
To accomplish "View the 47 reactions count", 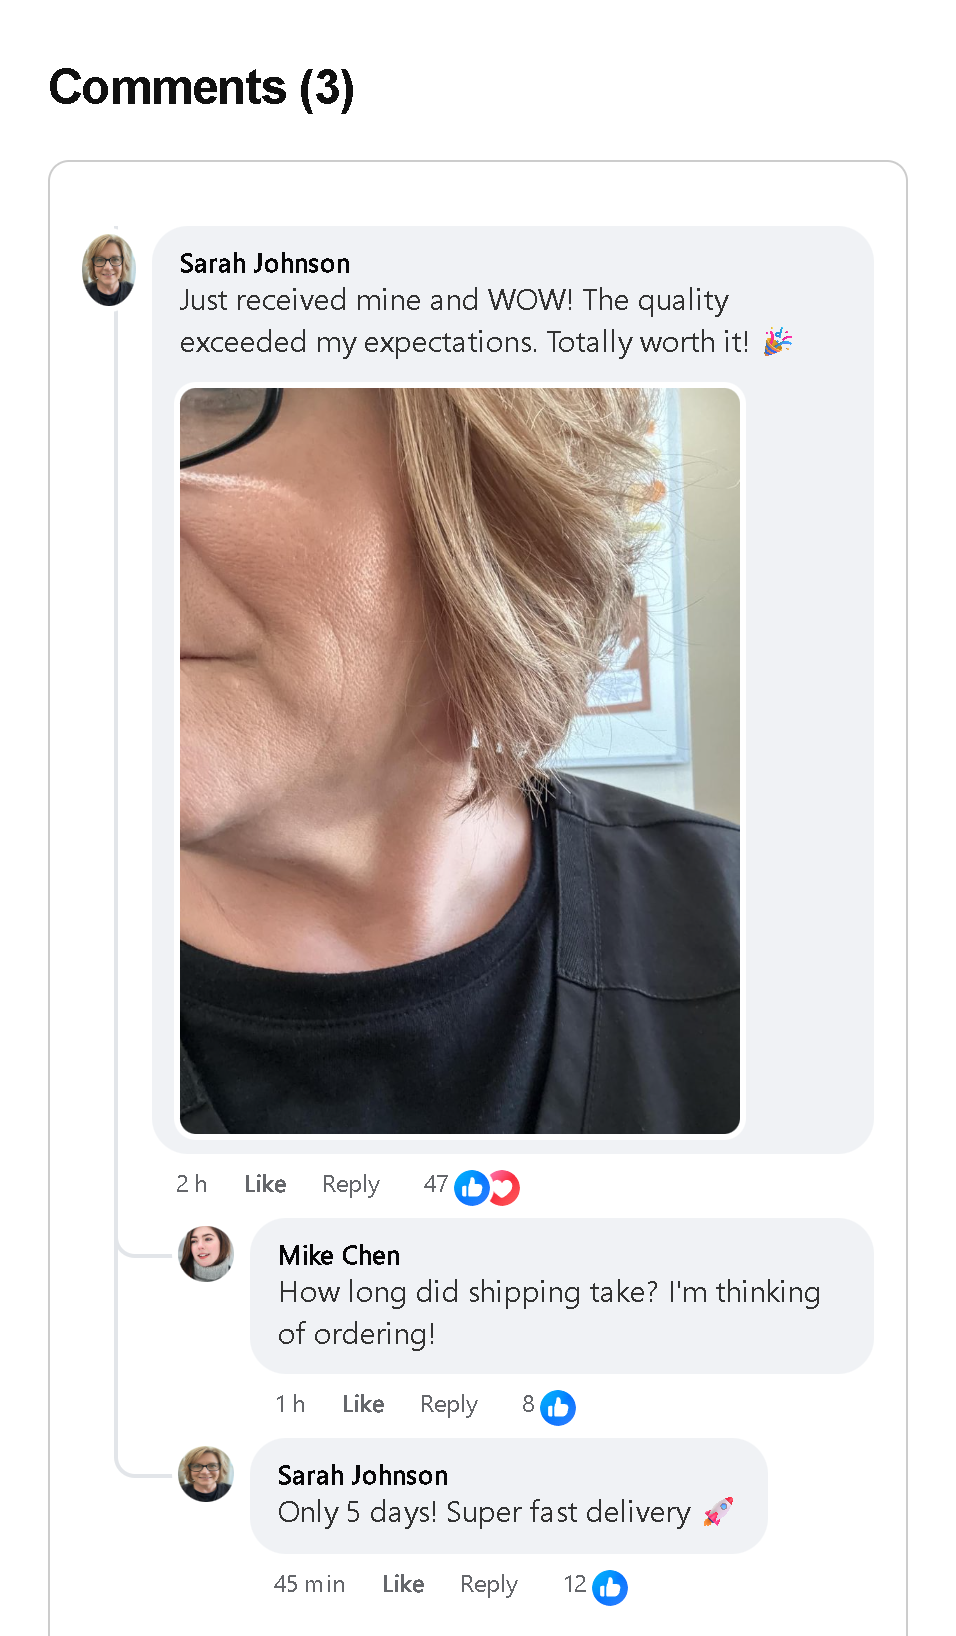I will click(435, 1184).
